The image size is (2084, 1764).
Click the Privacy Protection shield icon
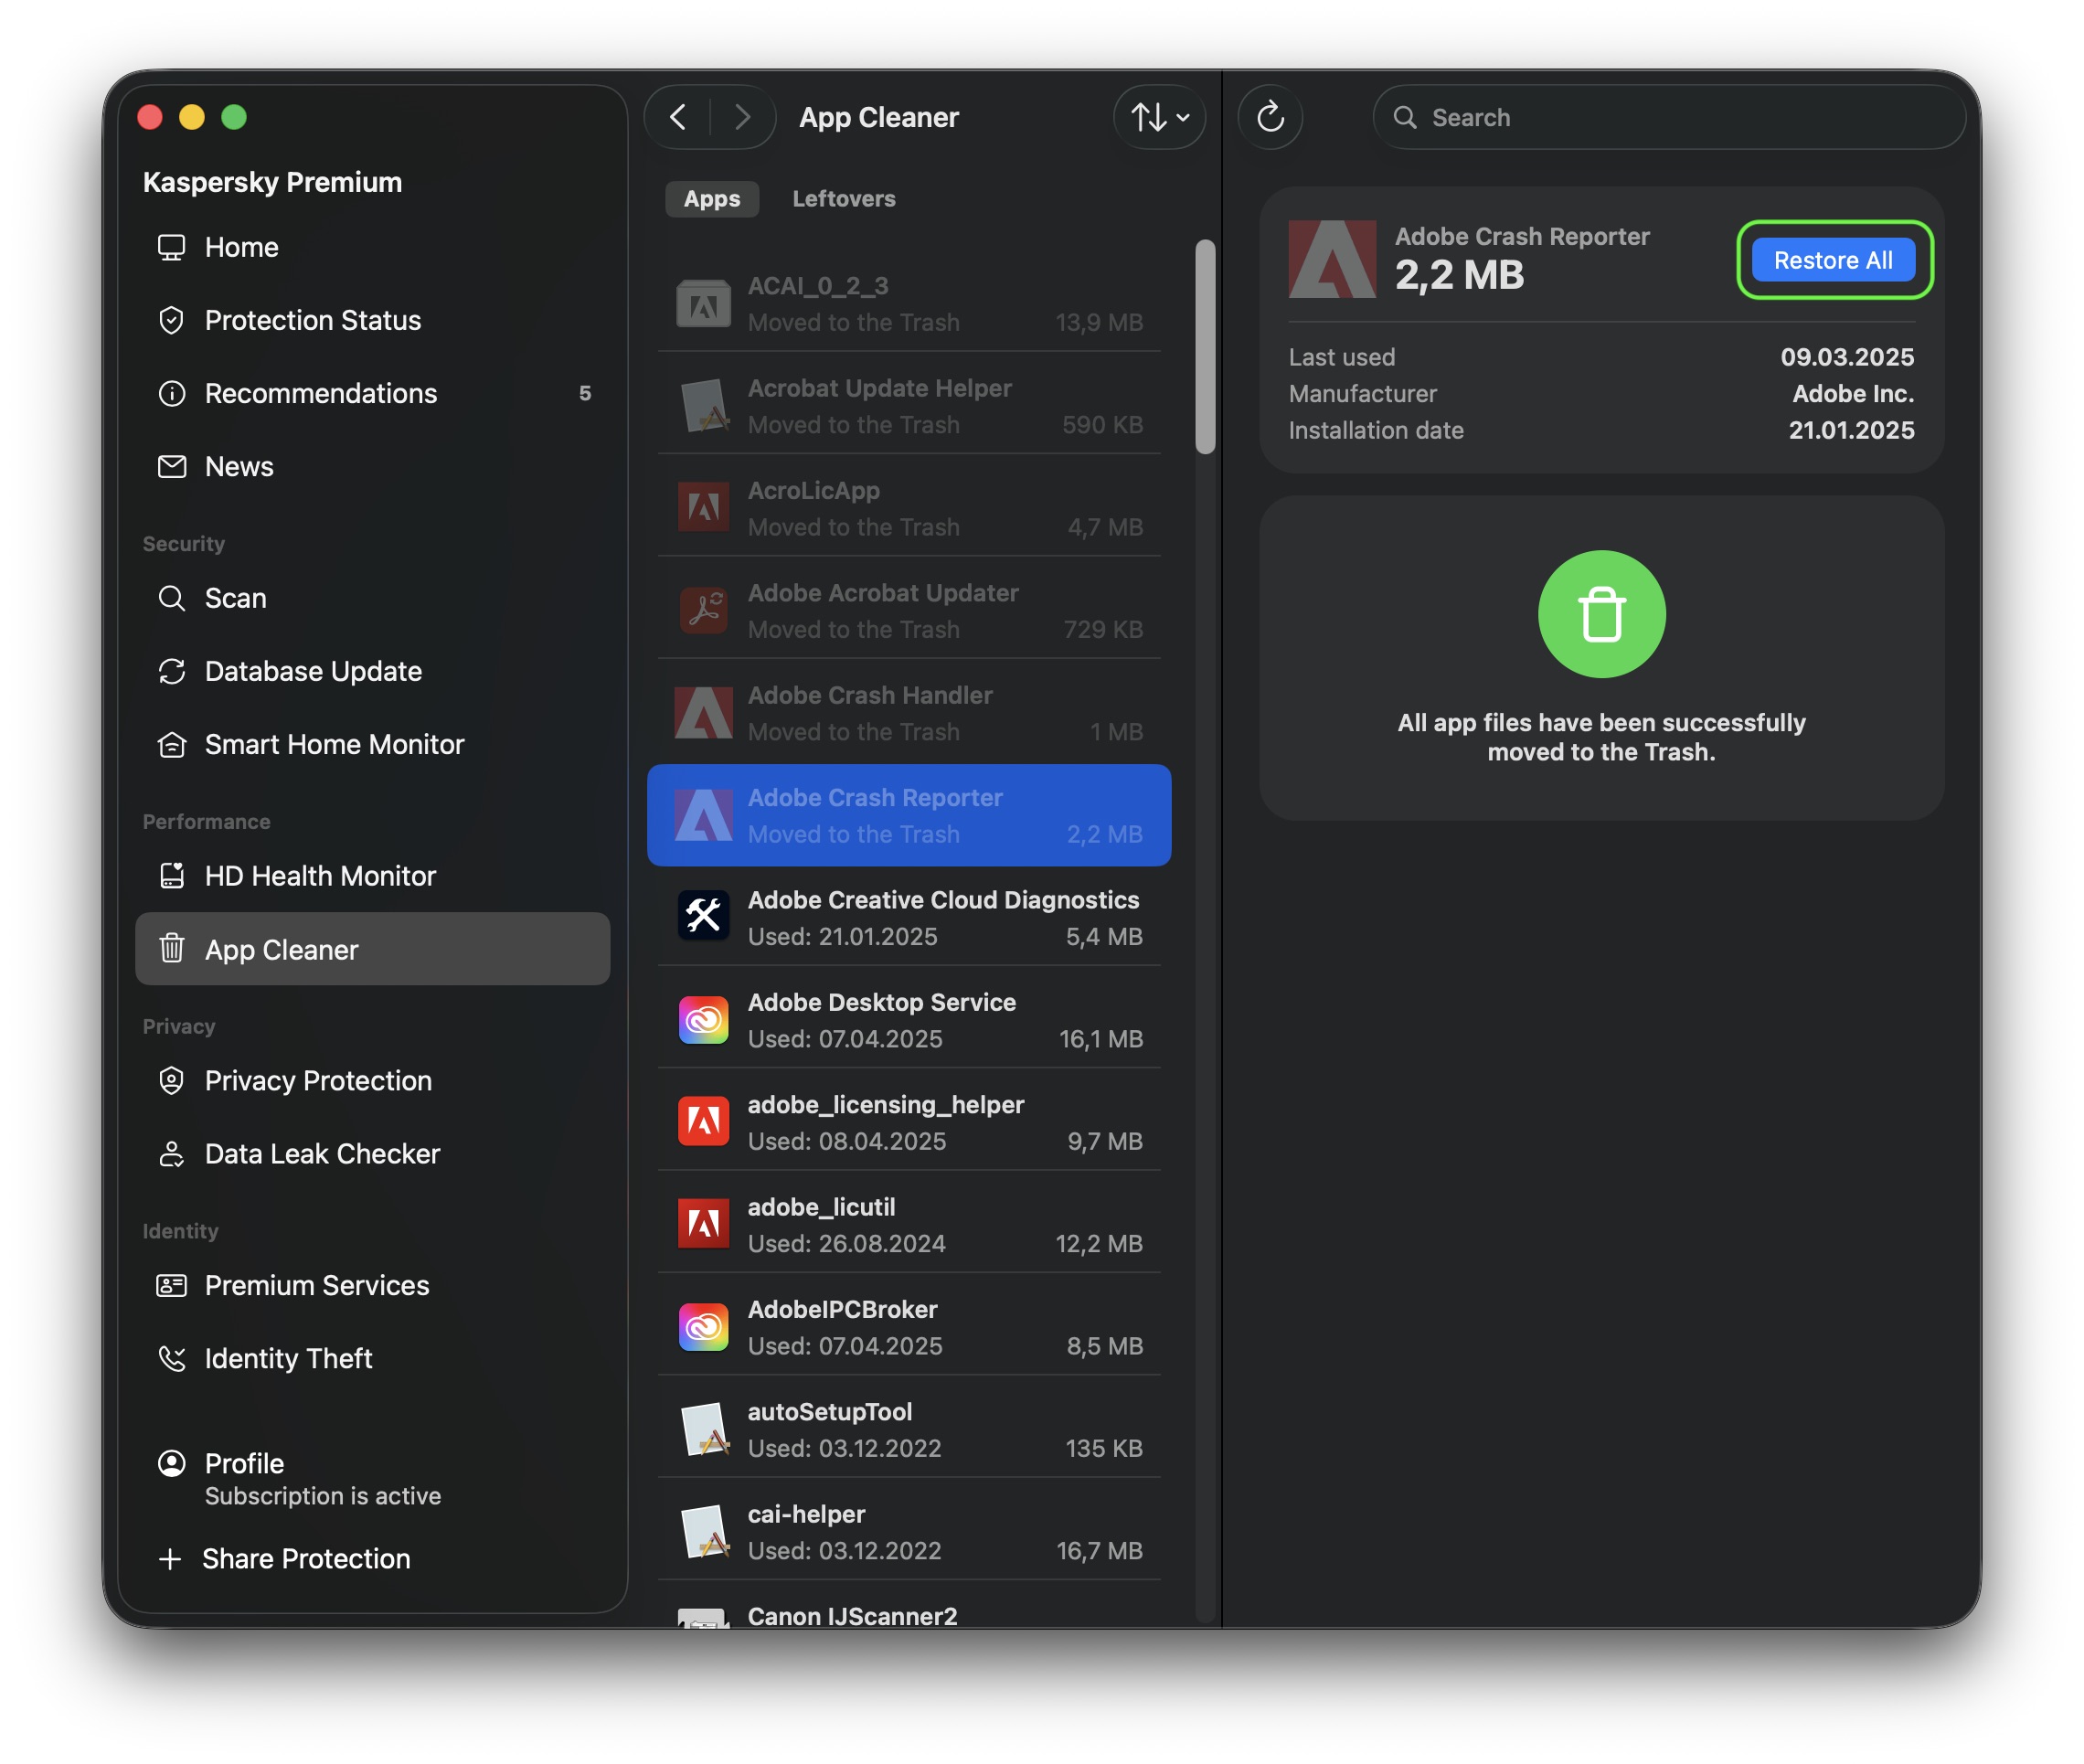[171, 1081]
